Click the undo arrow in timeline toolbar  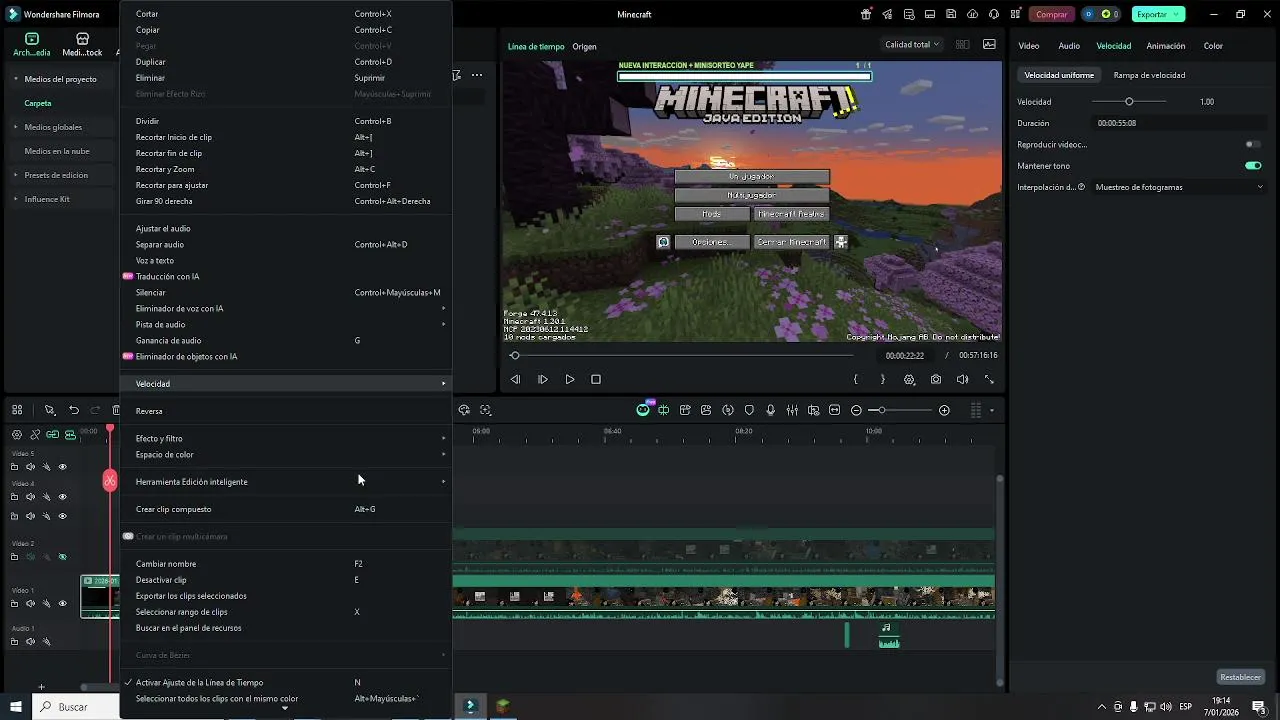pyautogui.click(x=74, y=410)
